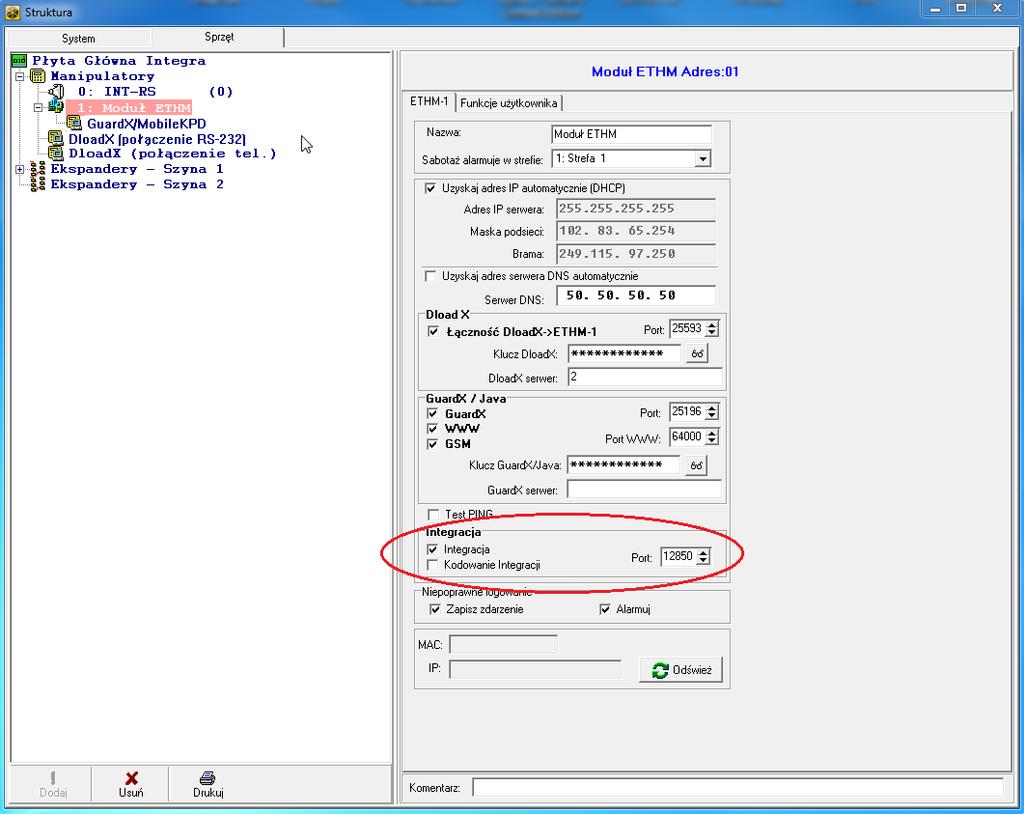Viewport: 1024px width, 814px height.
Task: Adjust the GuardX Port 25196 spinner
Action: (712, 412)
